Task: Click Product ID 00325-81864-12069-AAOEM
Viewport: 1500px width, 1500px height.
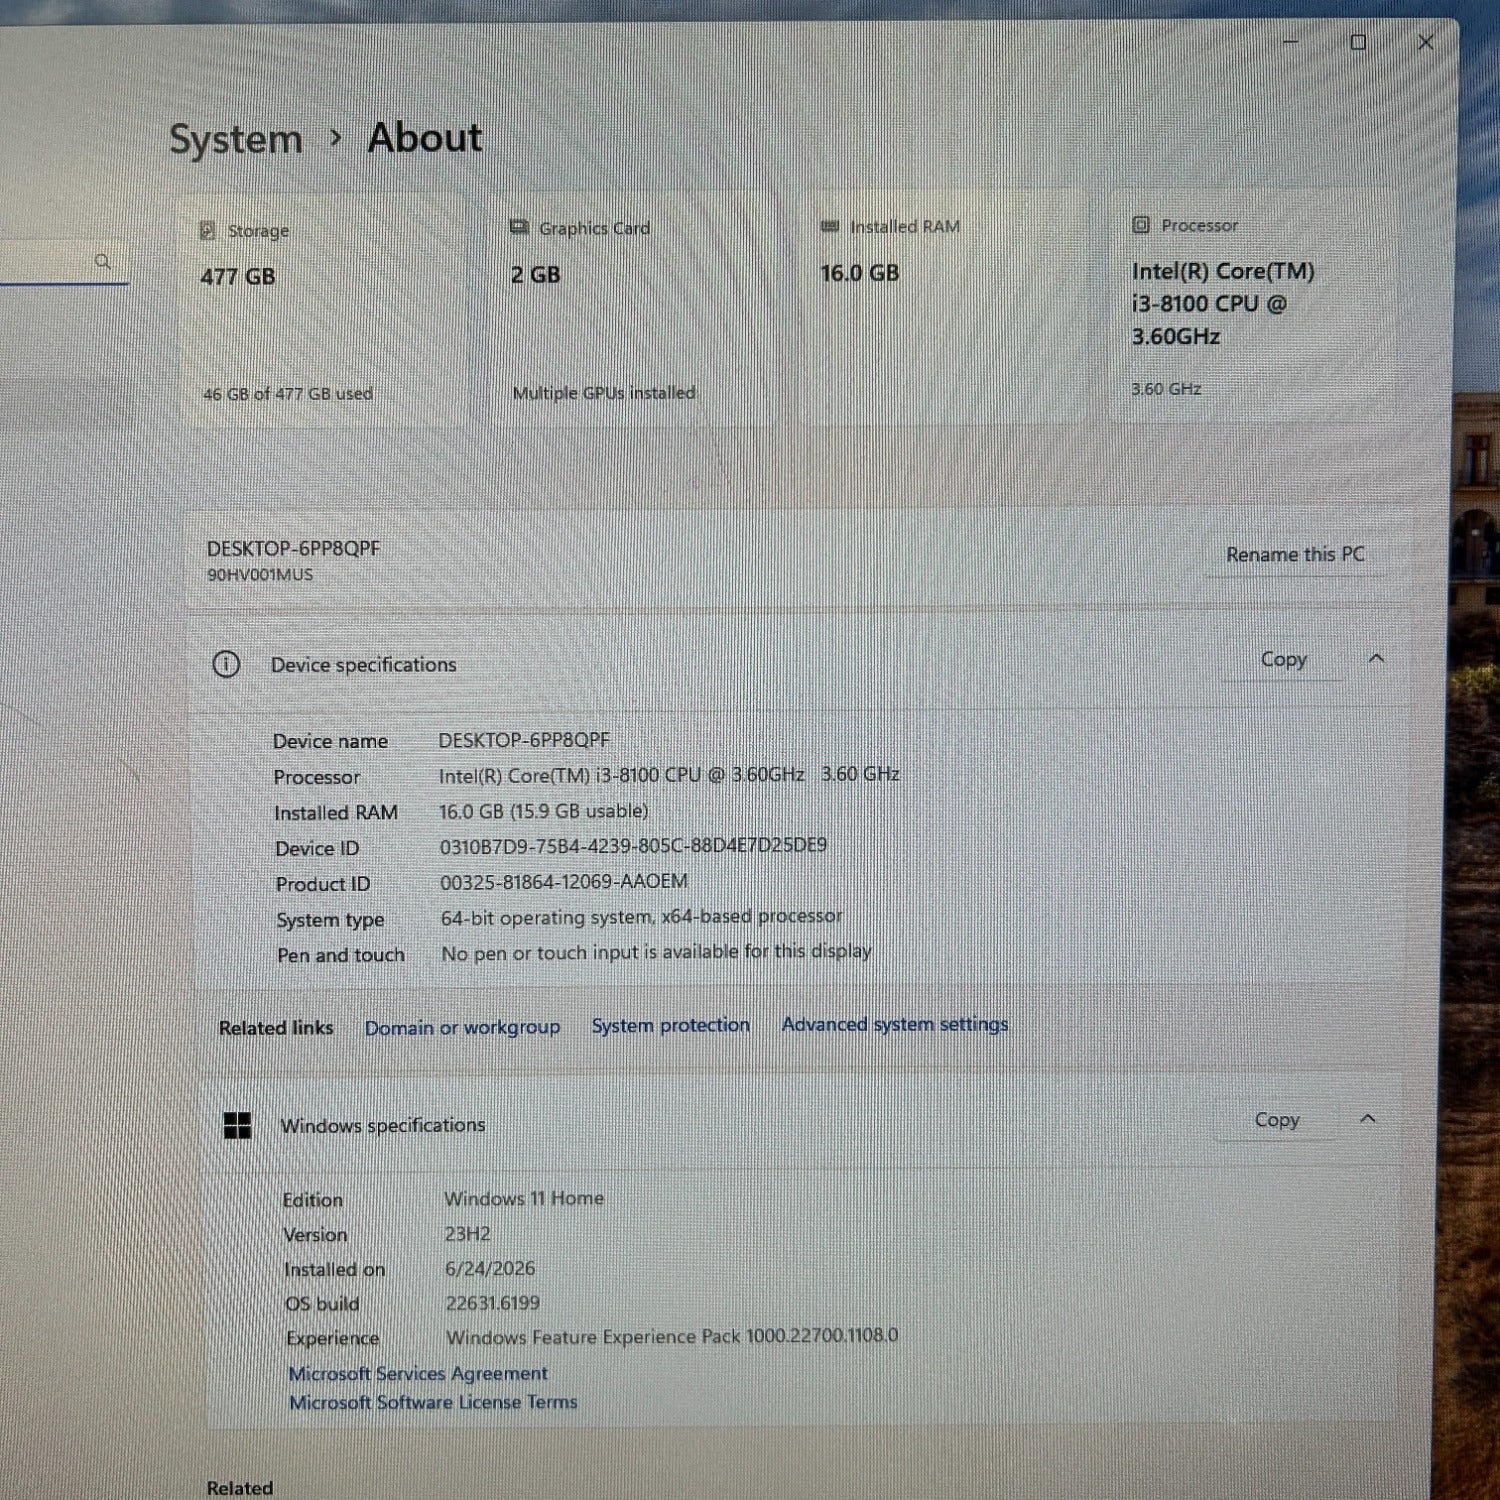Action: point(564,881)
